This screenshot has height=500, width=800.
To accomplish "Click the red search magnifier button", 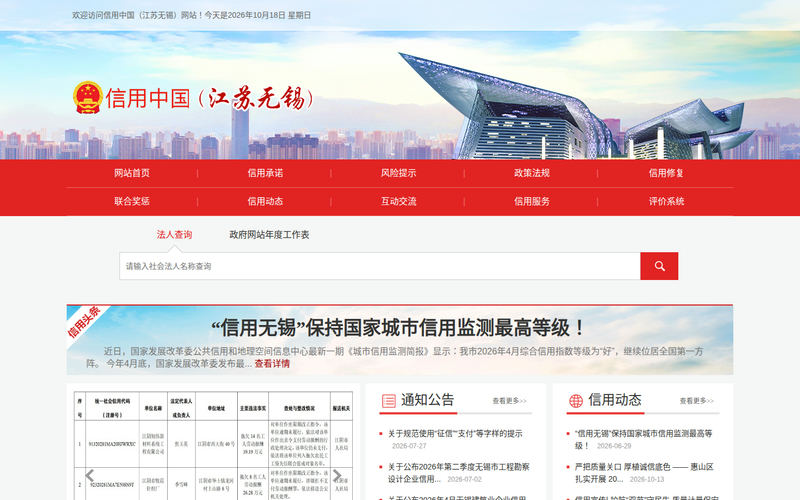I will pos(659,266).
